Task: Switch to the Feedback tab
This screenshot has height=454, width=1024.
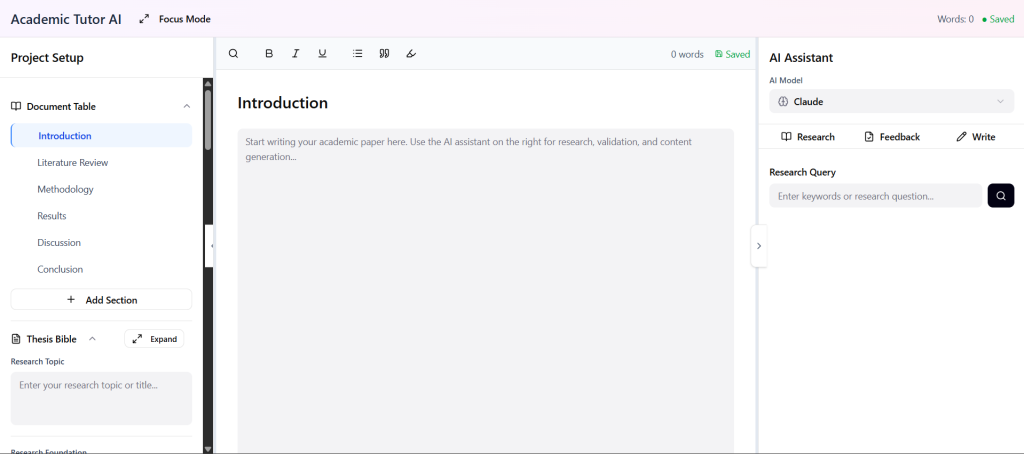Action: pyautogui.click(x=891, y=137)
